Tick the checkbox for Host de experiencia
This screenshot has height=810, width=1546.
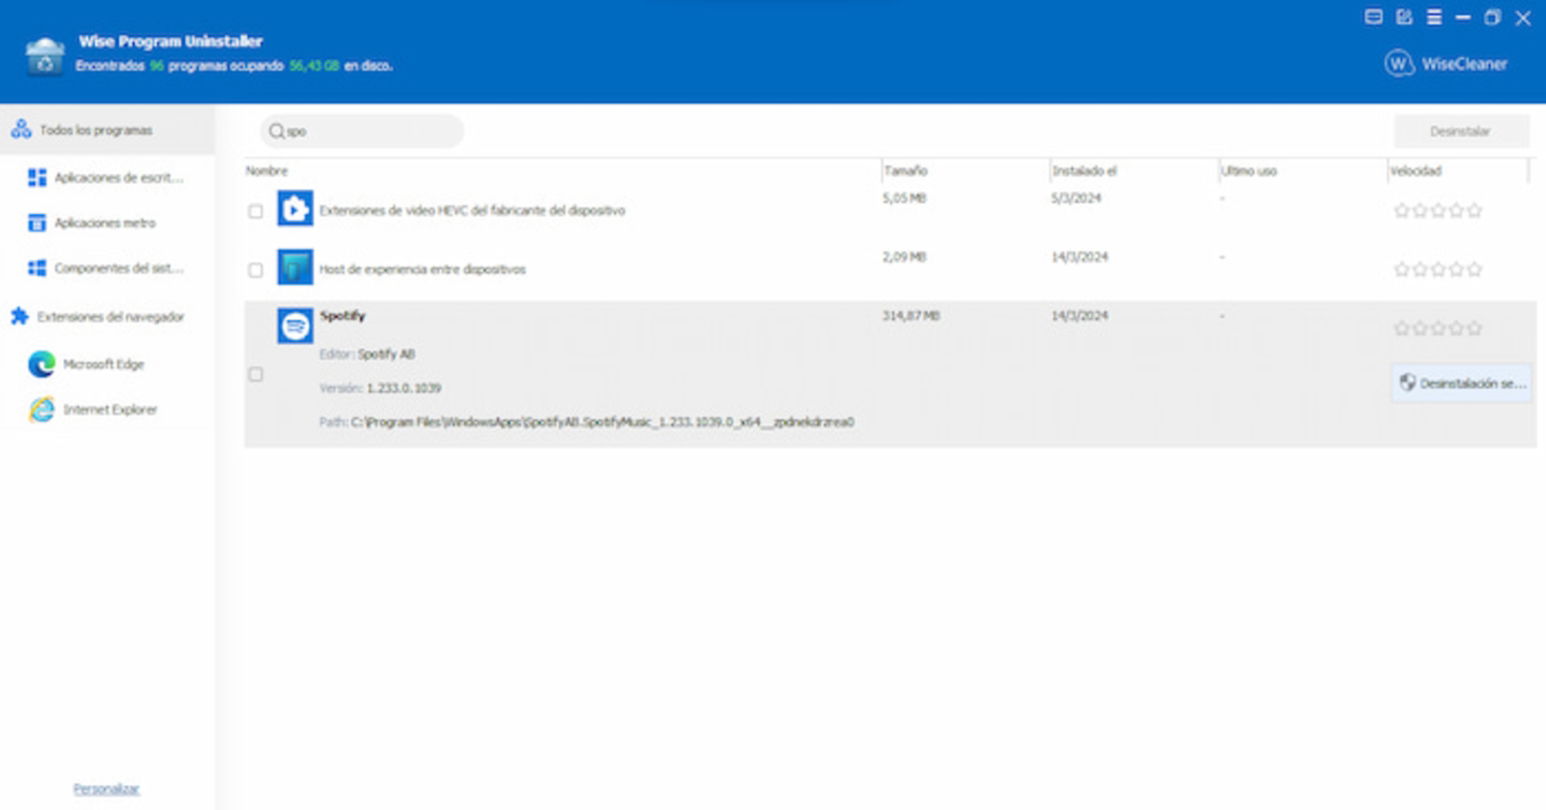click(255, 270)
